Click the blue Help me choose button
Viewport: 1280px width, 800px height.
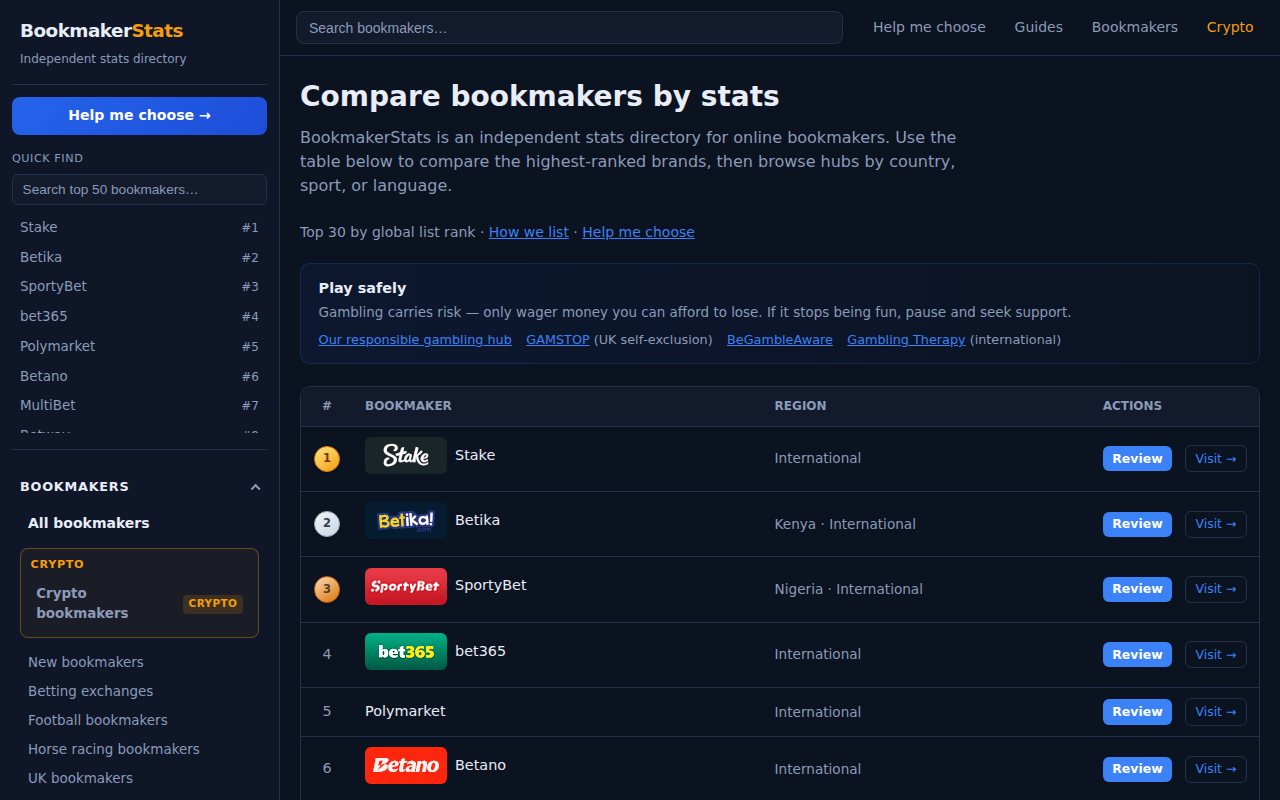point(139,115)
